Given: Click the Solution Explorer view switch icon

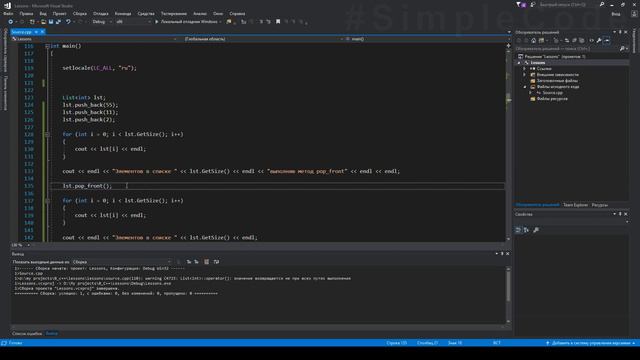Looking at the screenshot, I should 542,40.
